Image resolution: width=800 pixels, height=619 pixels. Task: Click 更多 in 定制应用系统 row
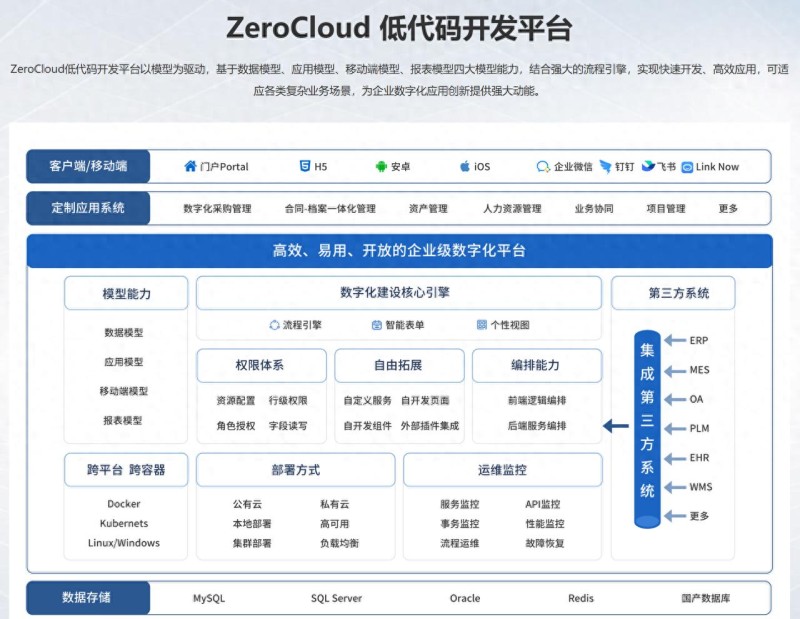tap(728, 209)
